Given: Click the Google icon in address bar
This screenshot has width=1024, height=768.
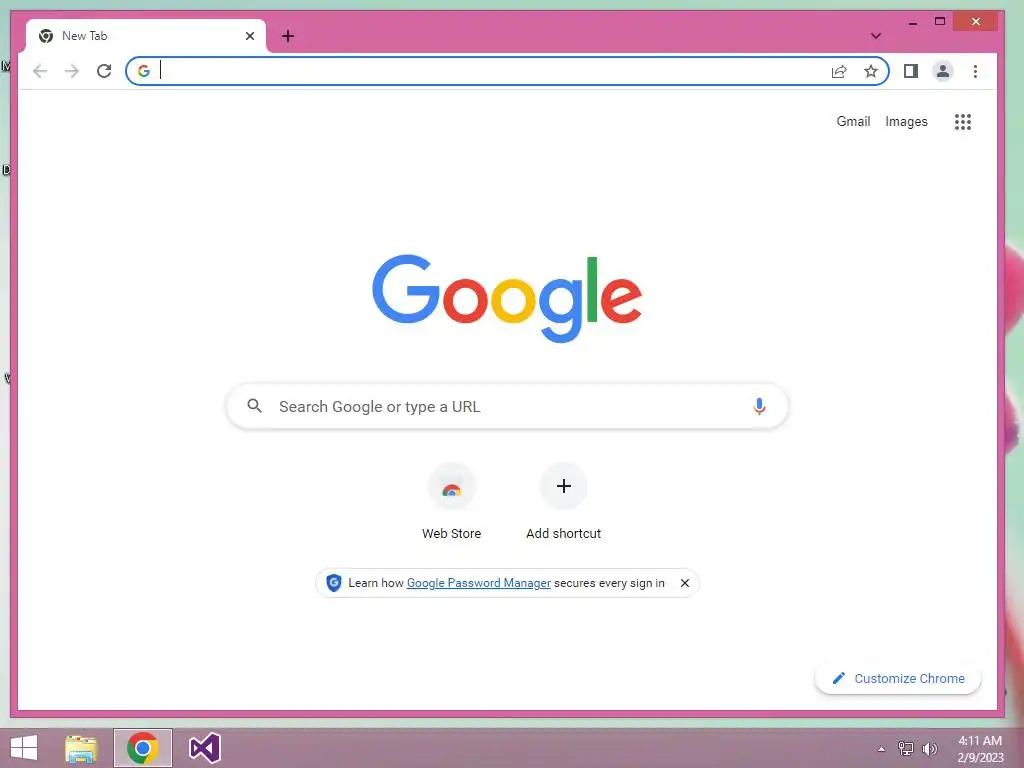Looking at the screenshot, I should coord(144,71).
